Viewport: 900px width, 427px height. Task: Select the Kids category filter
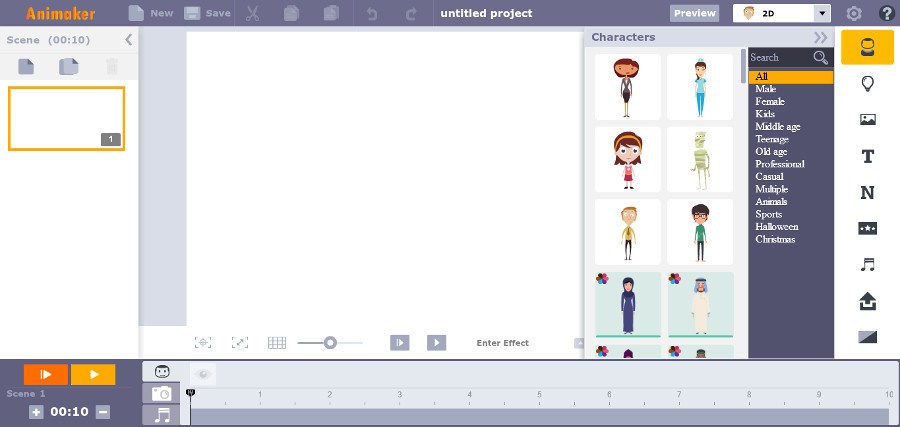click(765, 114)
